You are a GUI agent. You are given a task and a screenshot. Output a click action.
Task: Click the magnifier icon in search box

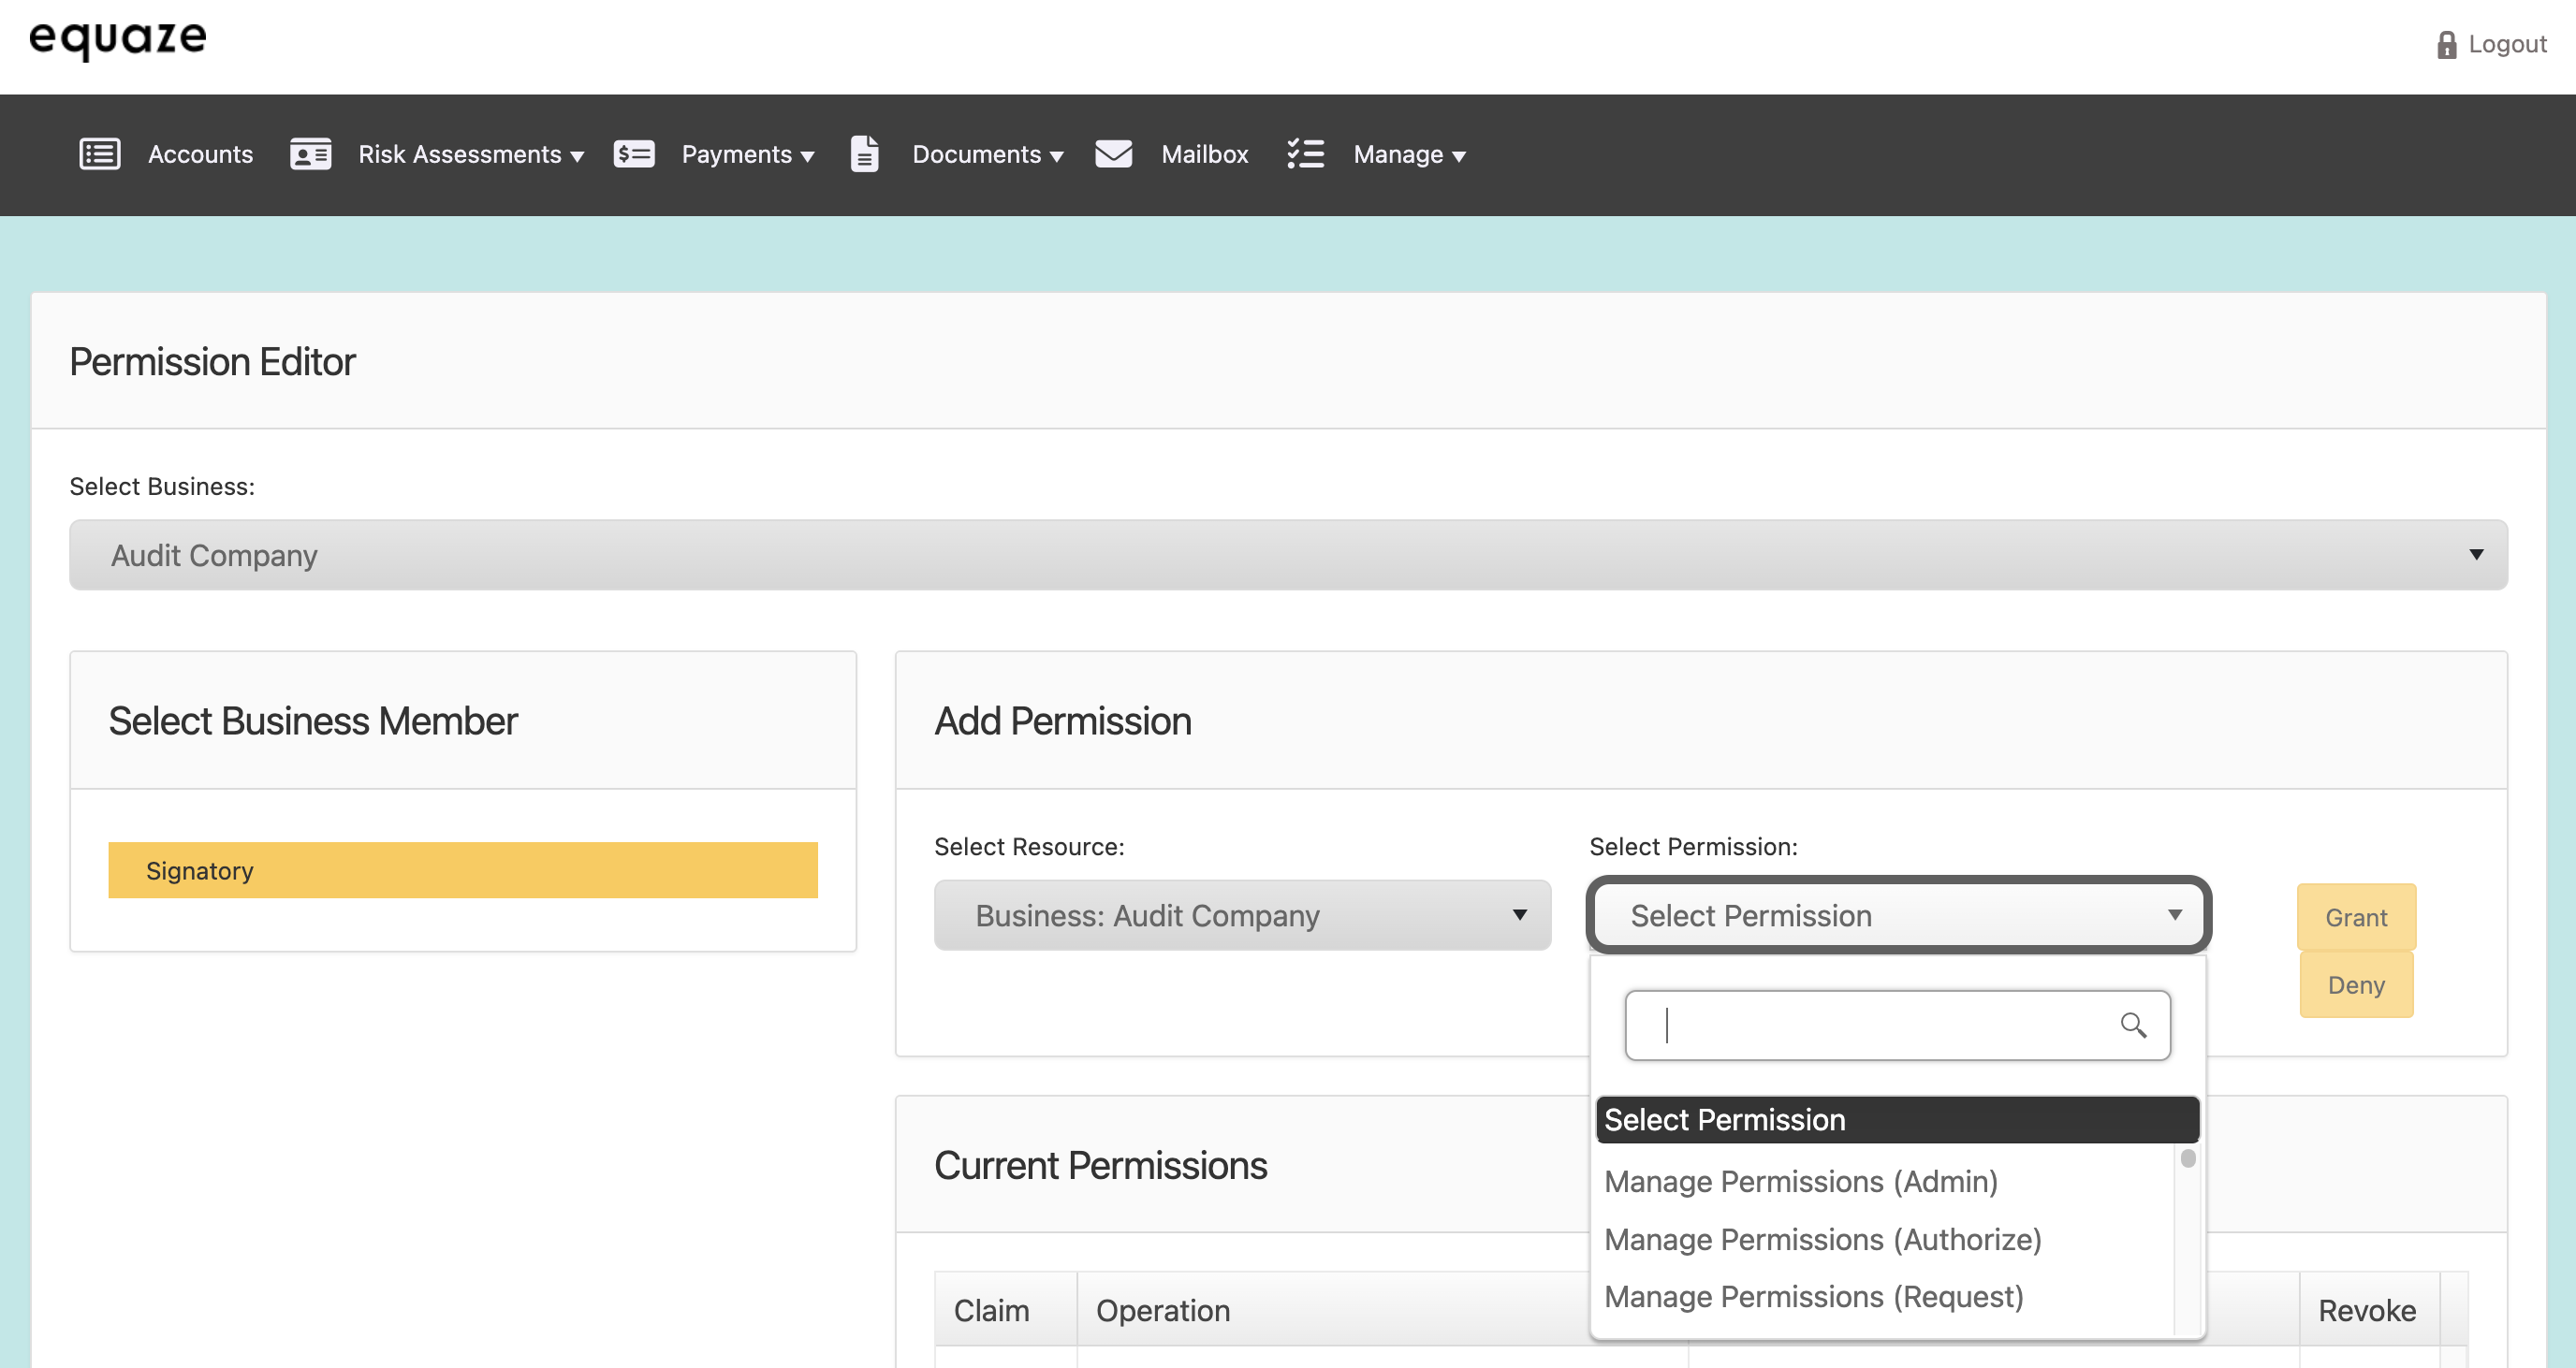[2132, 1025]
